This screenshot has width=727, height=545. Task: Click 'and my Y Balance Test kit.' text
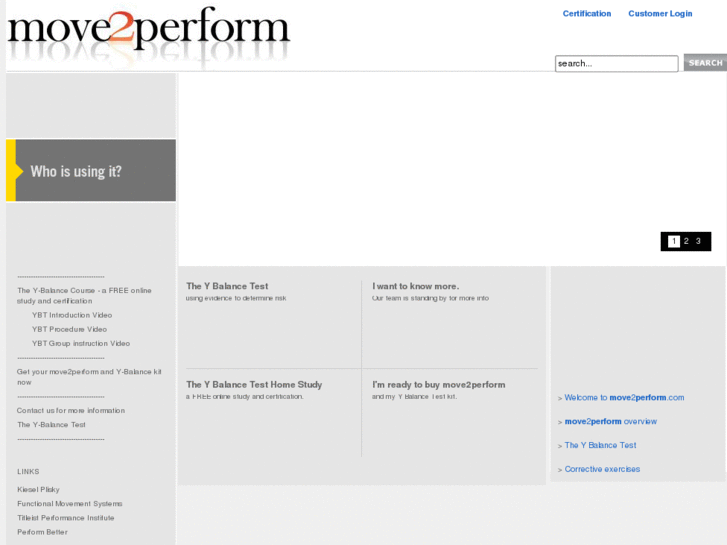coord(415,397)
